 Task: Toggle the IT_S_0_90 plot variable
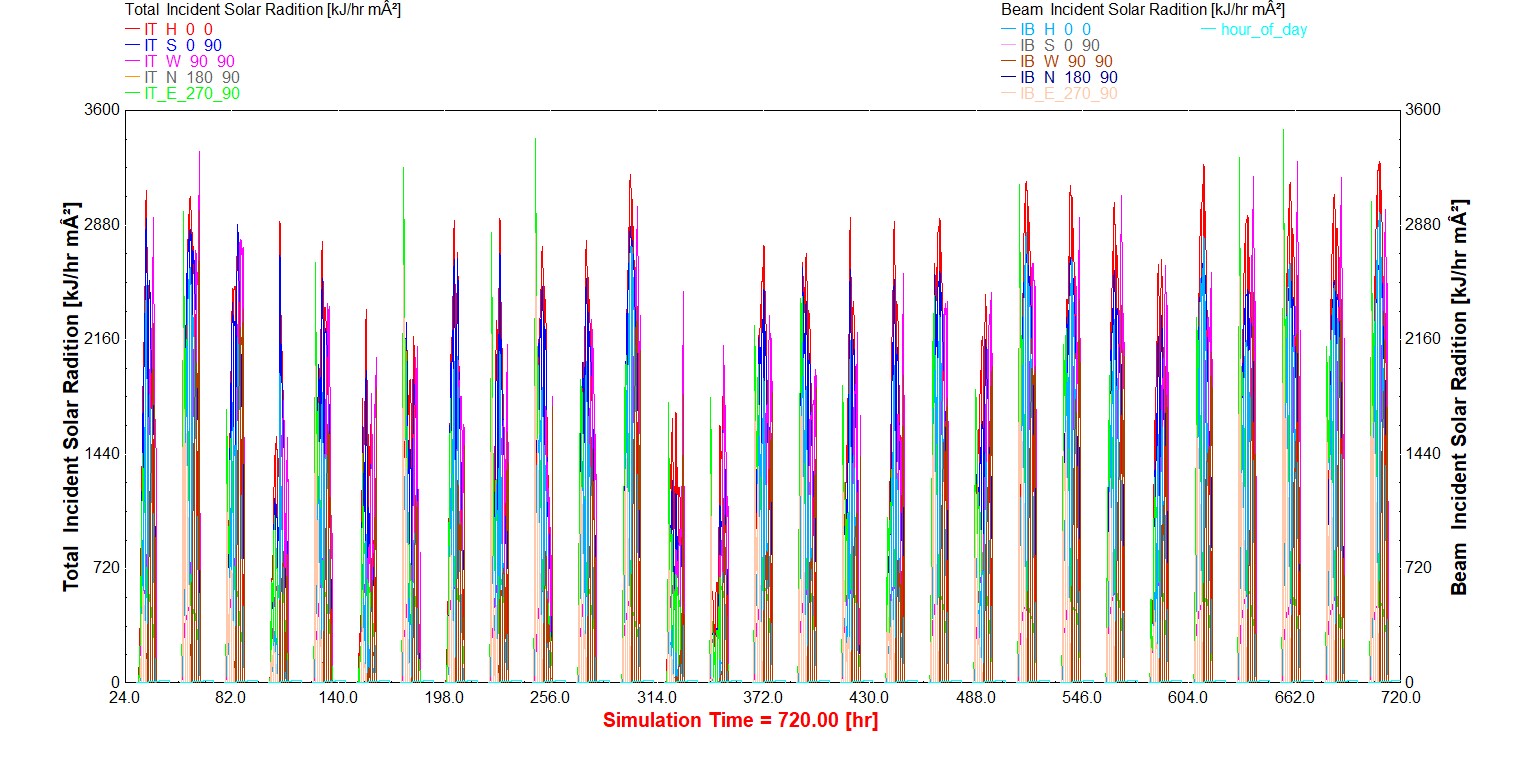[x=173, y=45]
